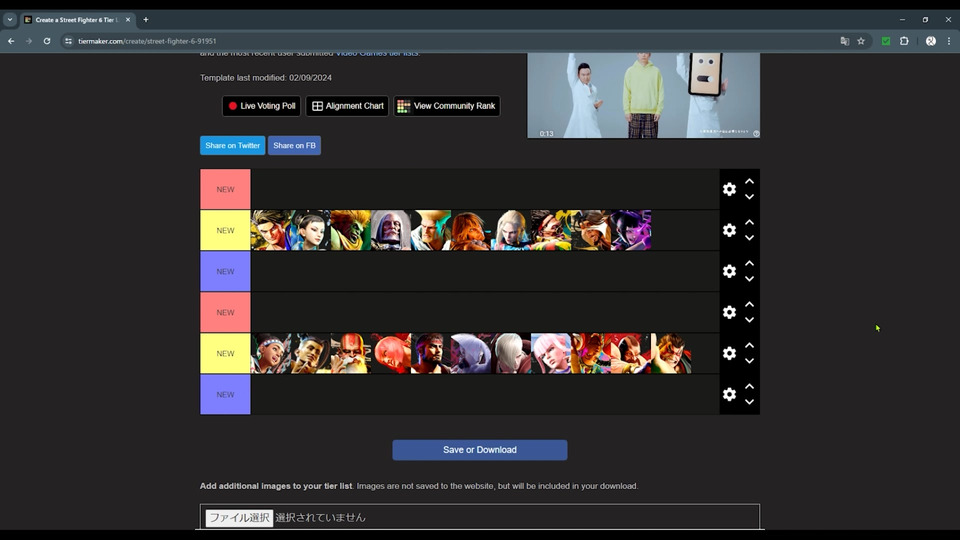Open gear for the blue tier below Chun-Li's row
Image resolution: width=960 pixels, height=540 pixels.
coord(729,271)
